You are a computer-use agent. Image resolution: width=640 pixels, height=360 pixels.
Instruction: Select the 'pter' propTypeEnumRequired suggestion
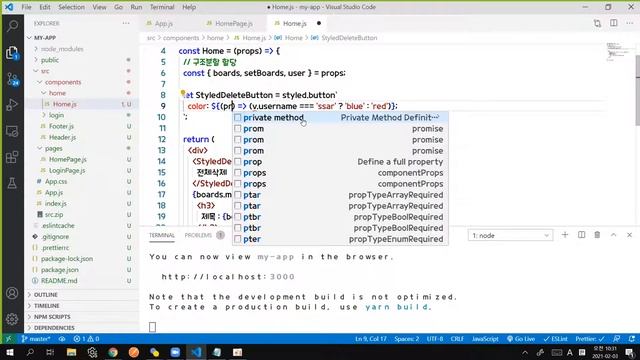[x=340, y=239]
